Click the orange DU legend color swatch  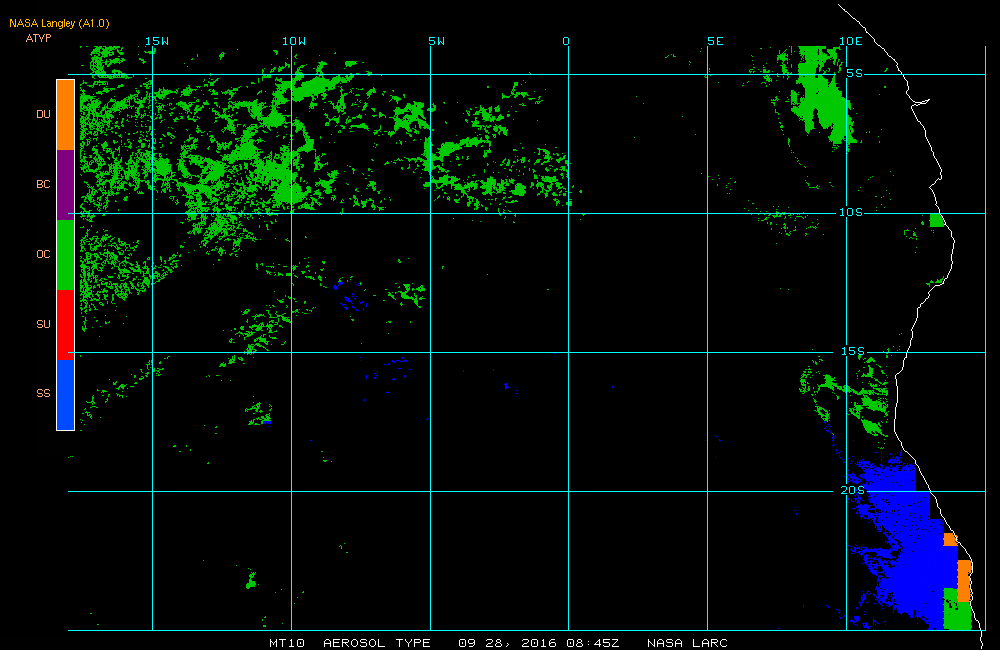[x=66, y=115]
